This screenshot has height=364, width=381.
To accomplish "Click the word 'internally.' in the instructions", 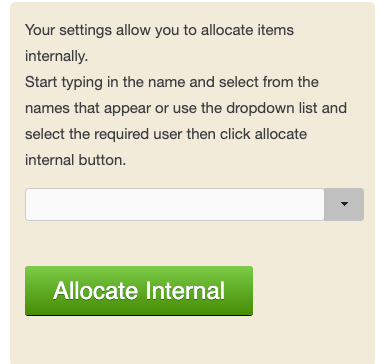I will (56, 56).
